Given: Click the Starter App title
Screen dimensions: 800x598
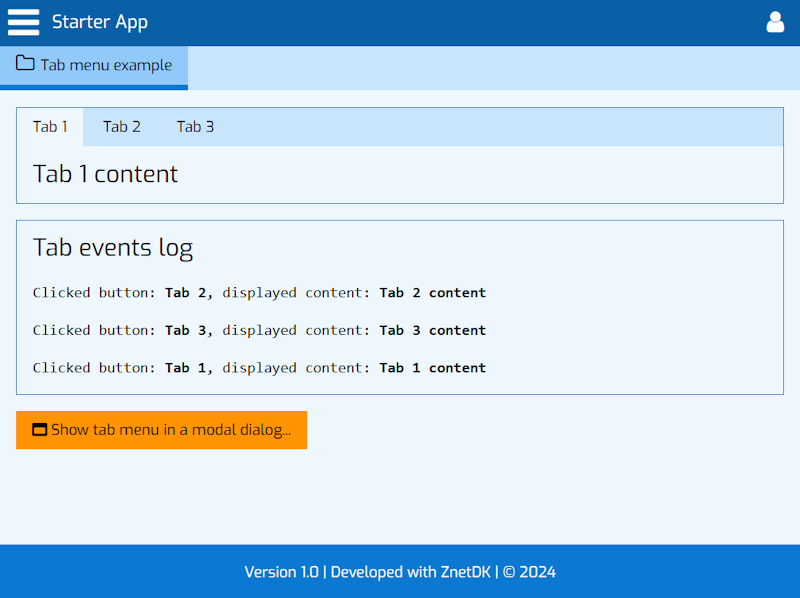Looking at the screenshot, I should click(x=100, y=21).
